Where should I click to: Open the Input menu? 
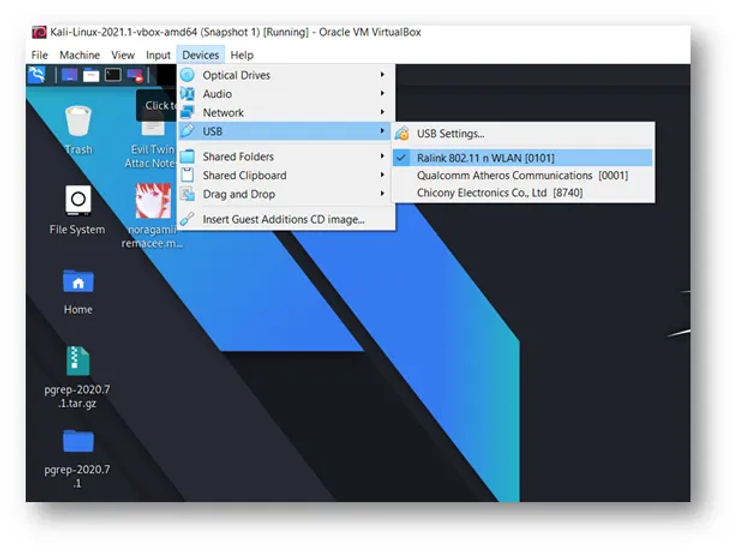pyautogui.click(x=158, y=55)
